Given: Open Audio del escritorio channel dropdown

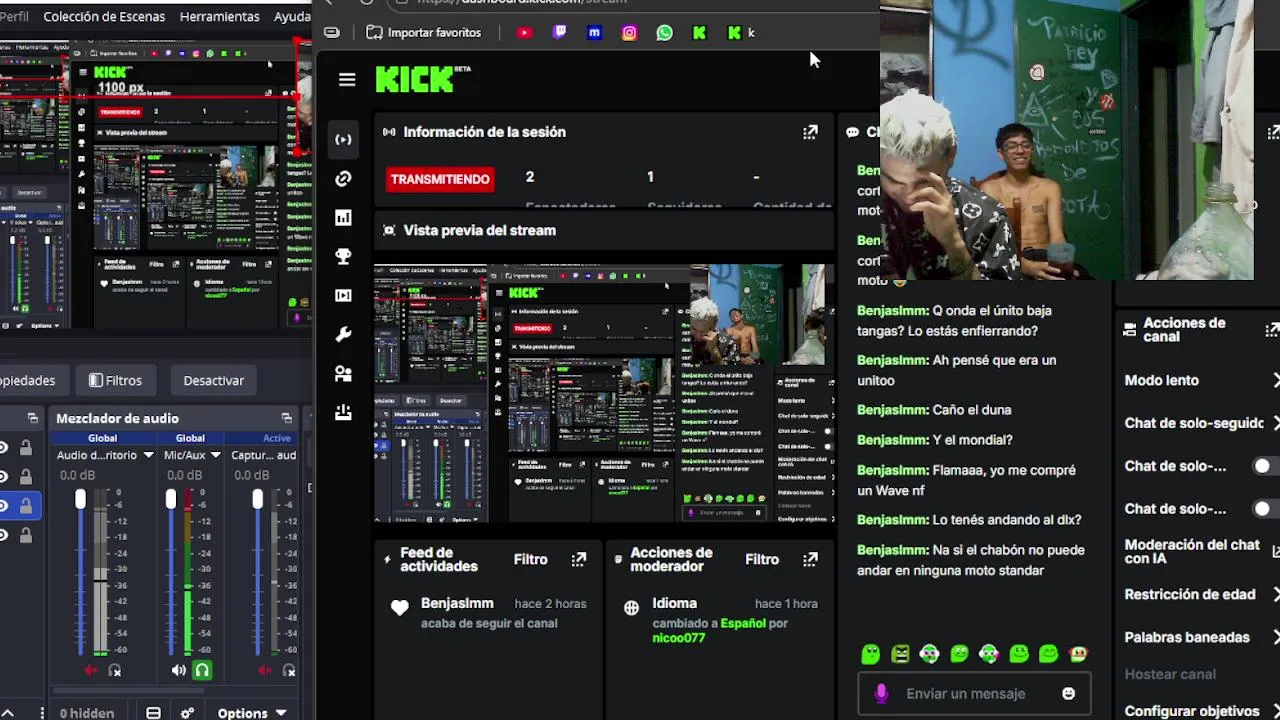Looking at the screenshot, I should pos(148,455).
